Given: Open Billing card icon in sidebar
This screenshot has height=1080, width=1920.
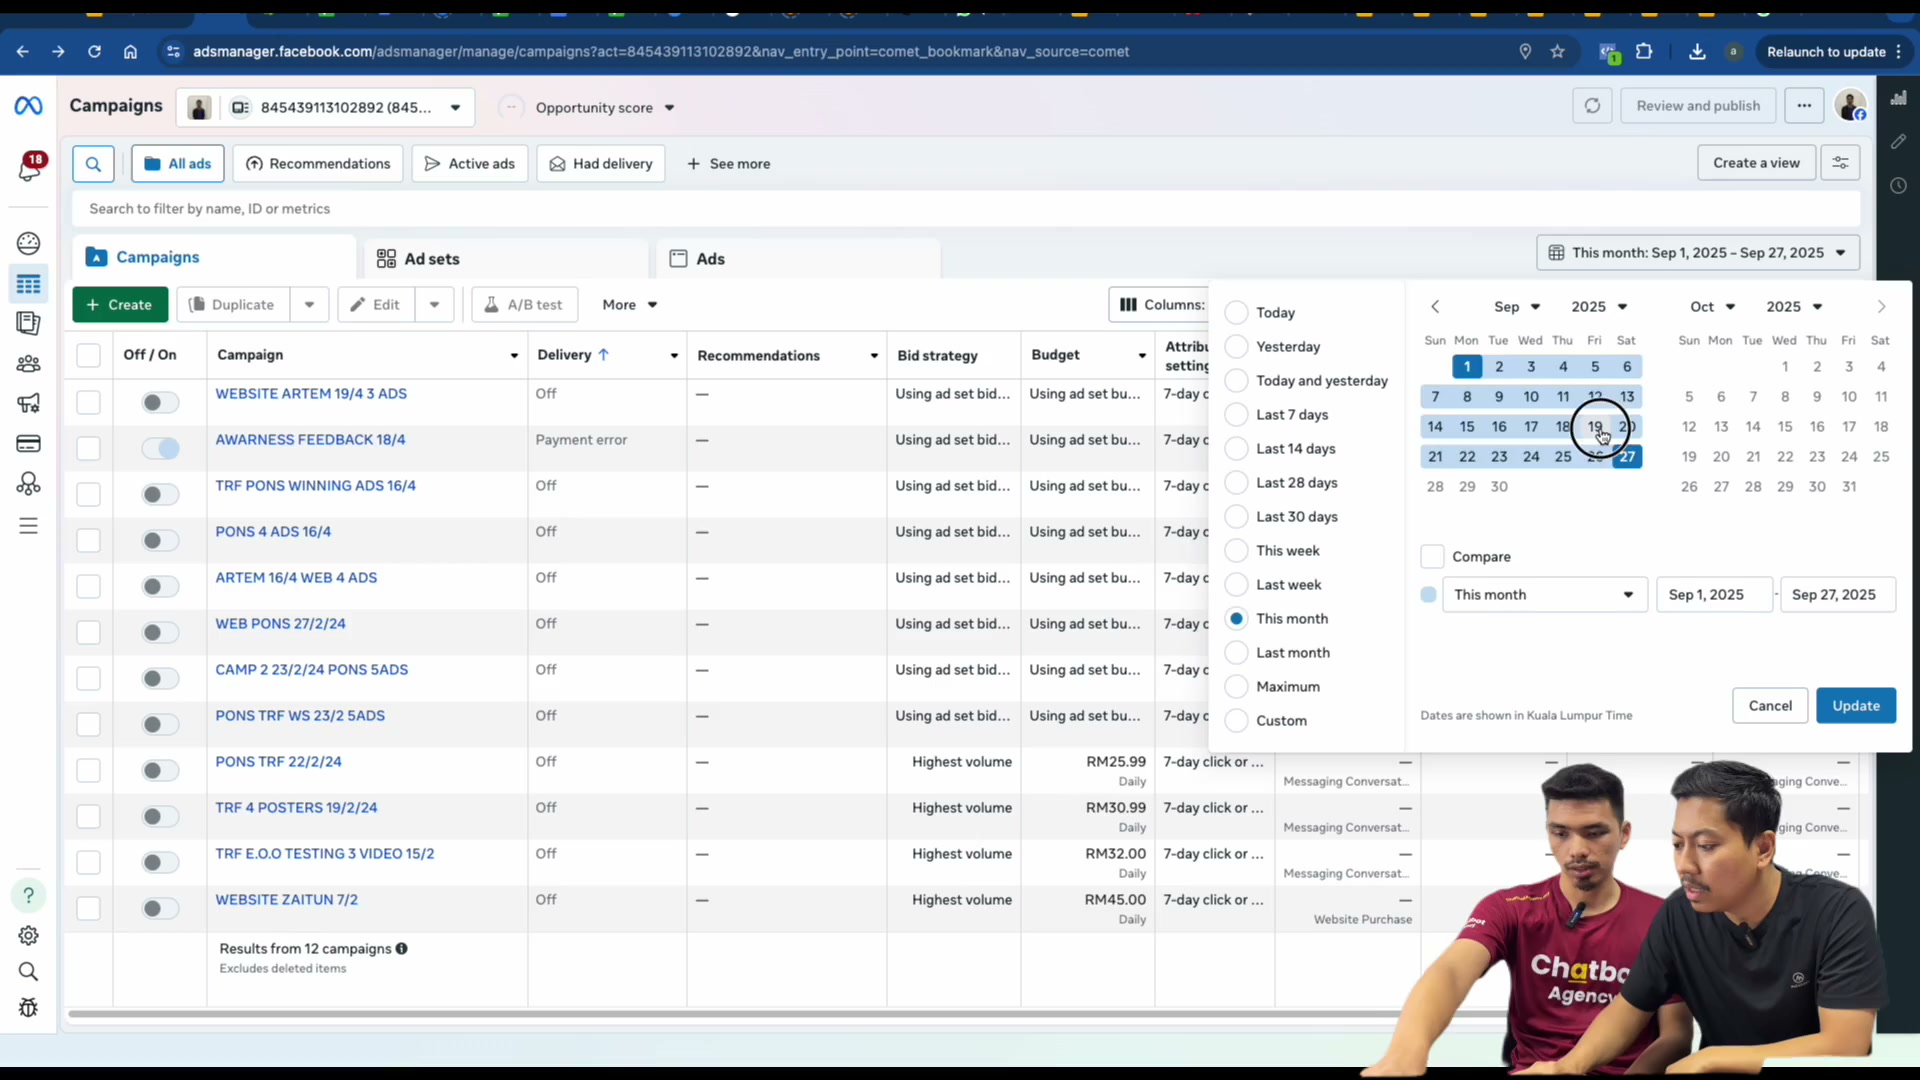Looking at the screenshot, I should [28, 444].
